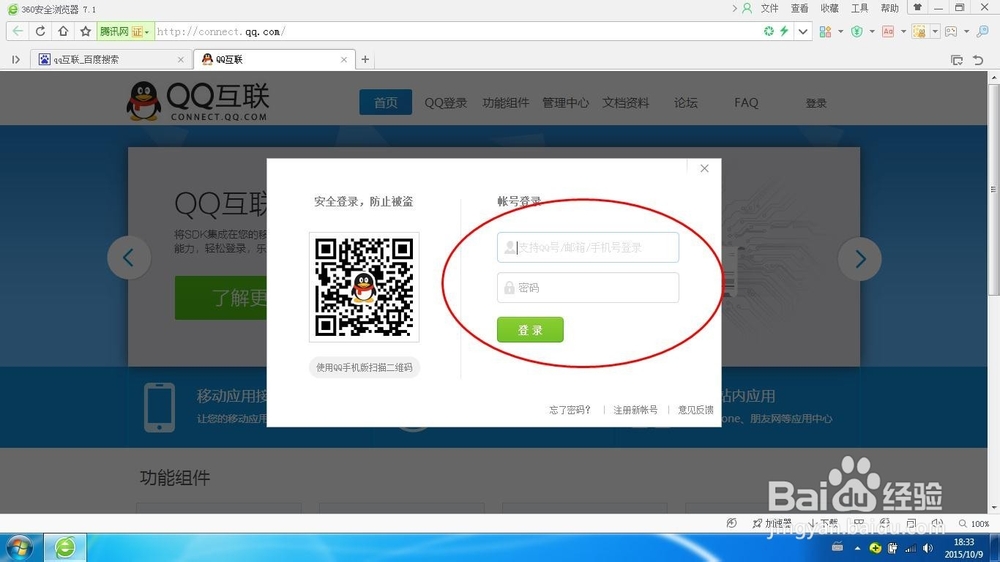Image resolution: width=1000 pixels, height=562 pixels.
Task: Click the 使用QQ手机版扫描二维码 button
Action: [x=364, y=367]
